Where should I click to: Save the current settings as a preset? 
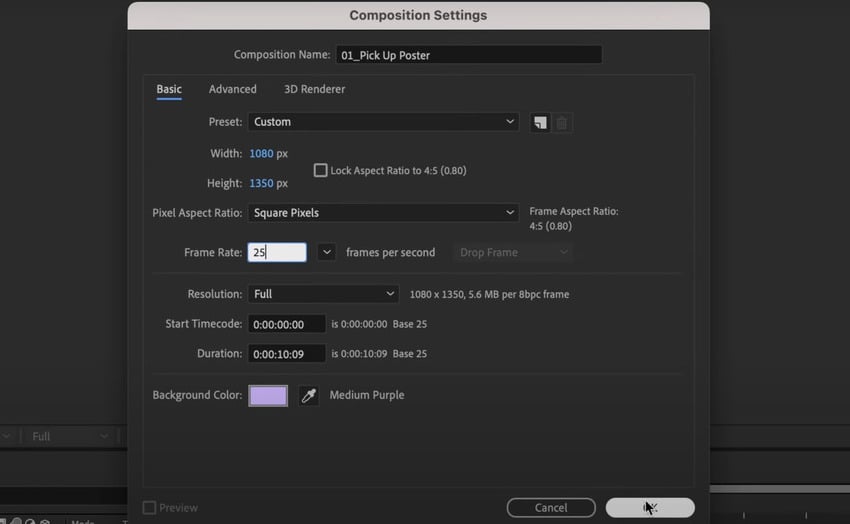click(x=540, y=122)
